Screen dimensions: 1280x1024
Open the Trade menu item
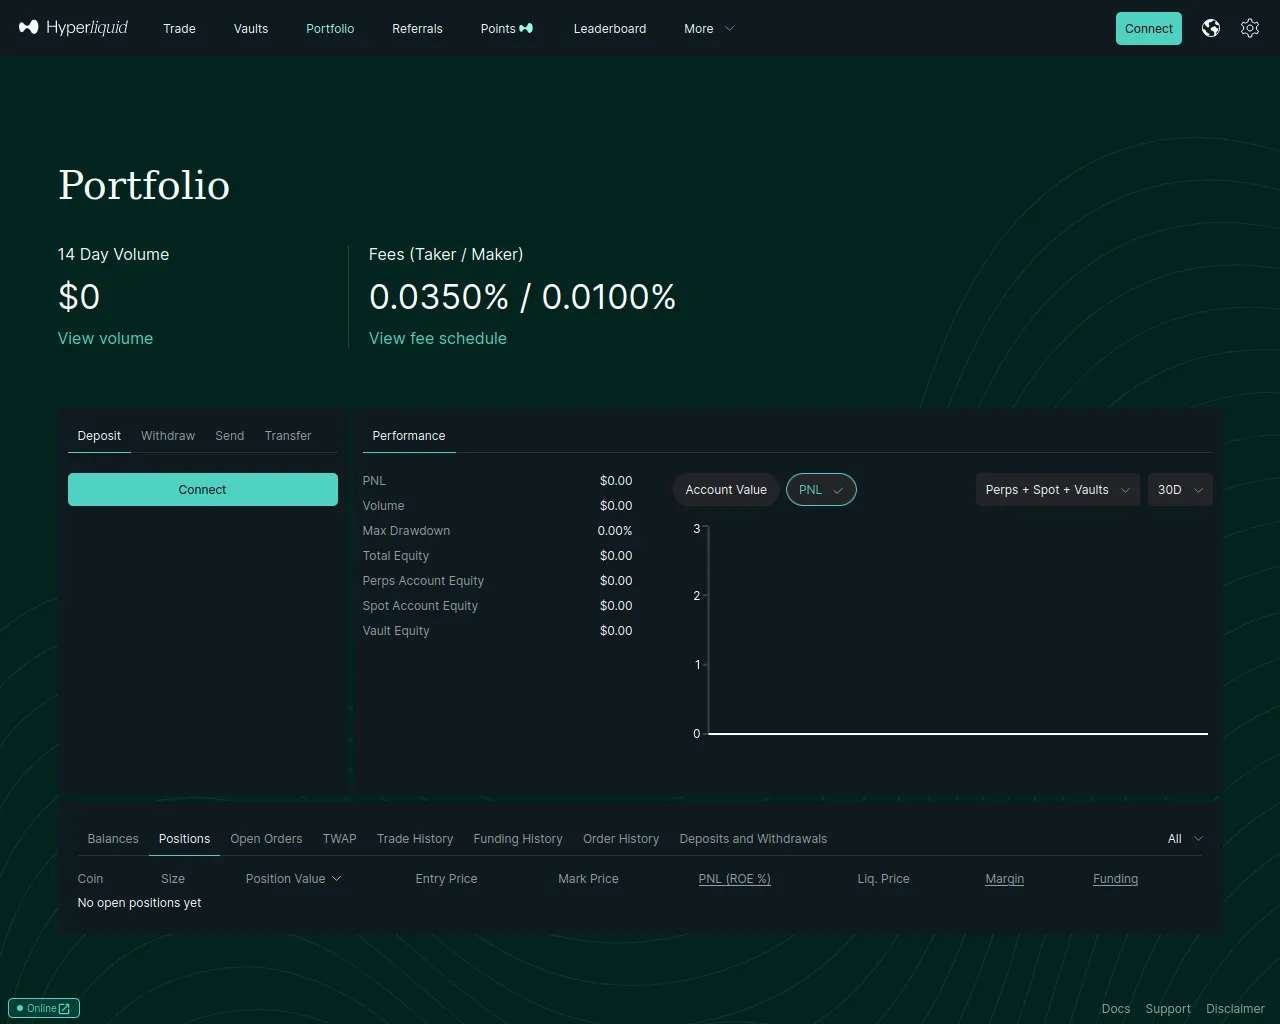(179, 29)
